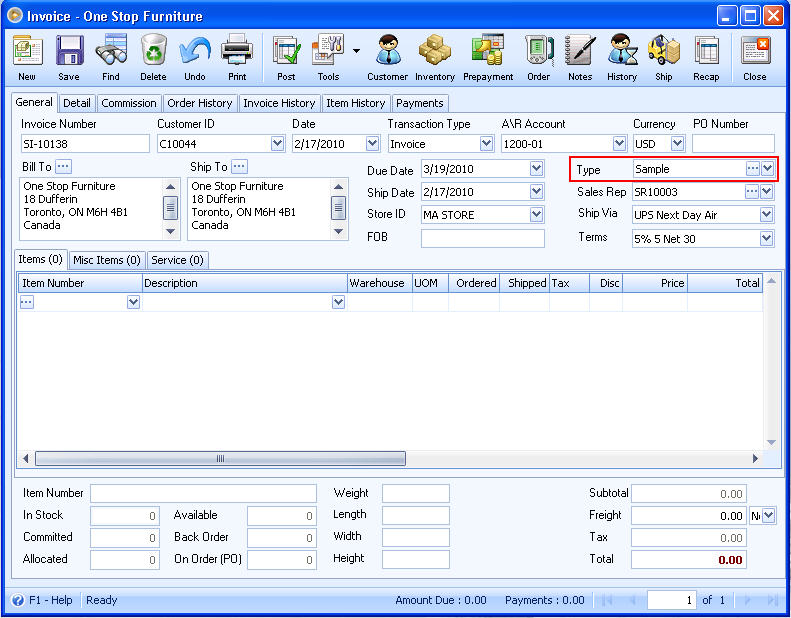Open the Date picker dropdown
The image size is (791, 618).
click(372, 144)
